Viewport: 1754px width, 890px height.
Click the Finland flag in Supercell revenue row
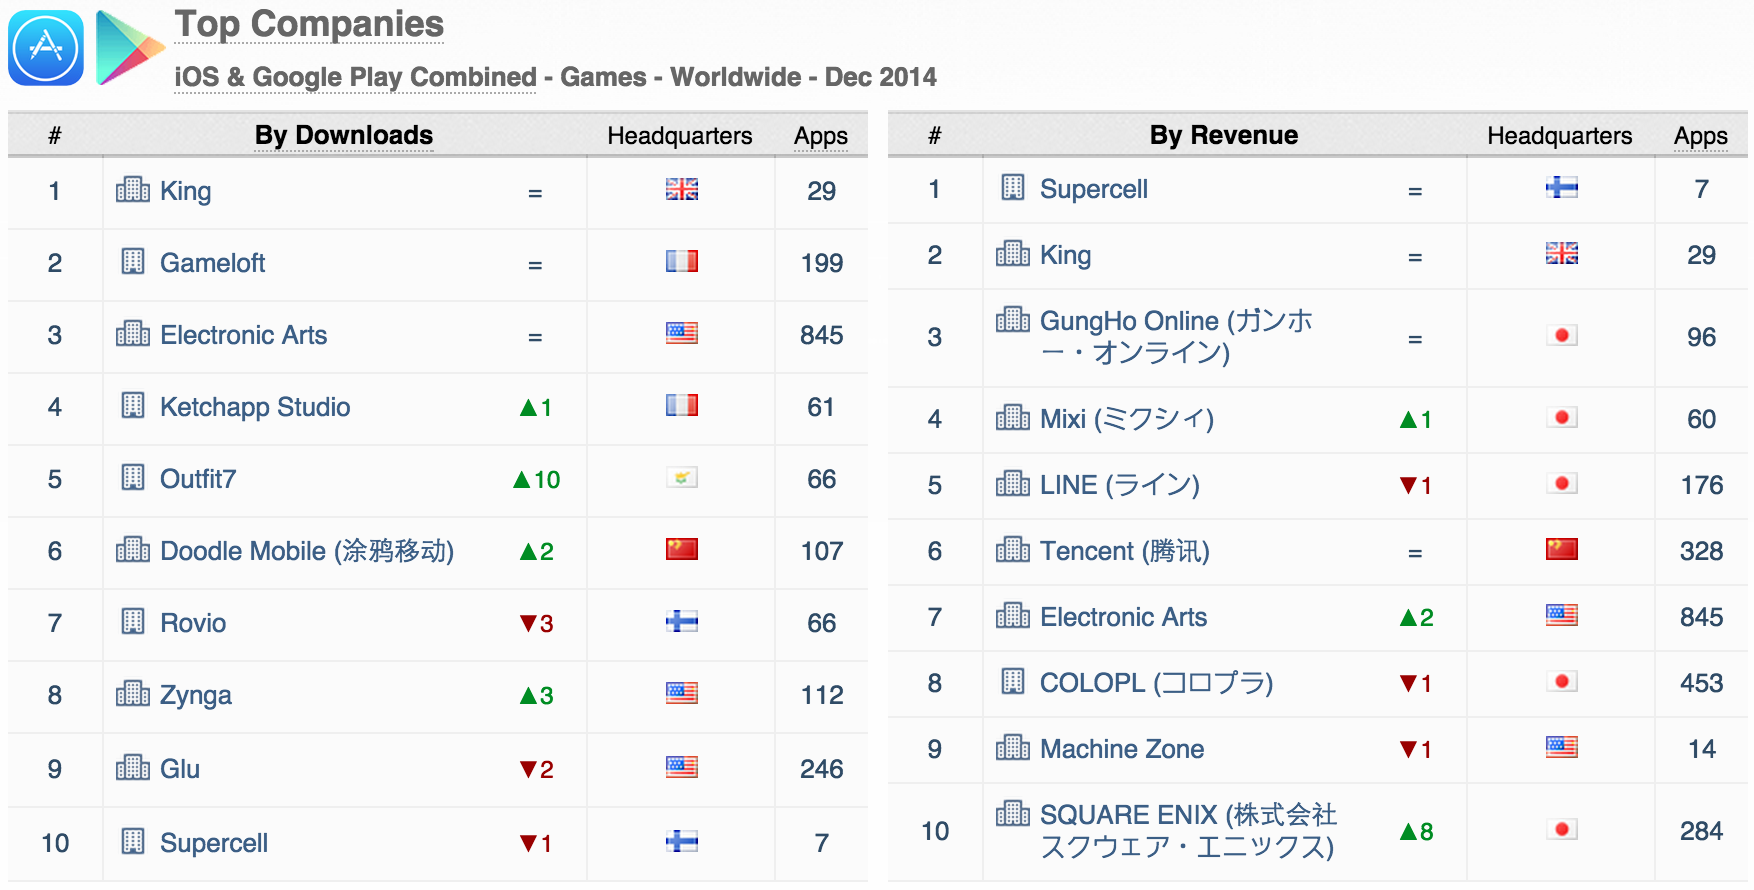1562,187
